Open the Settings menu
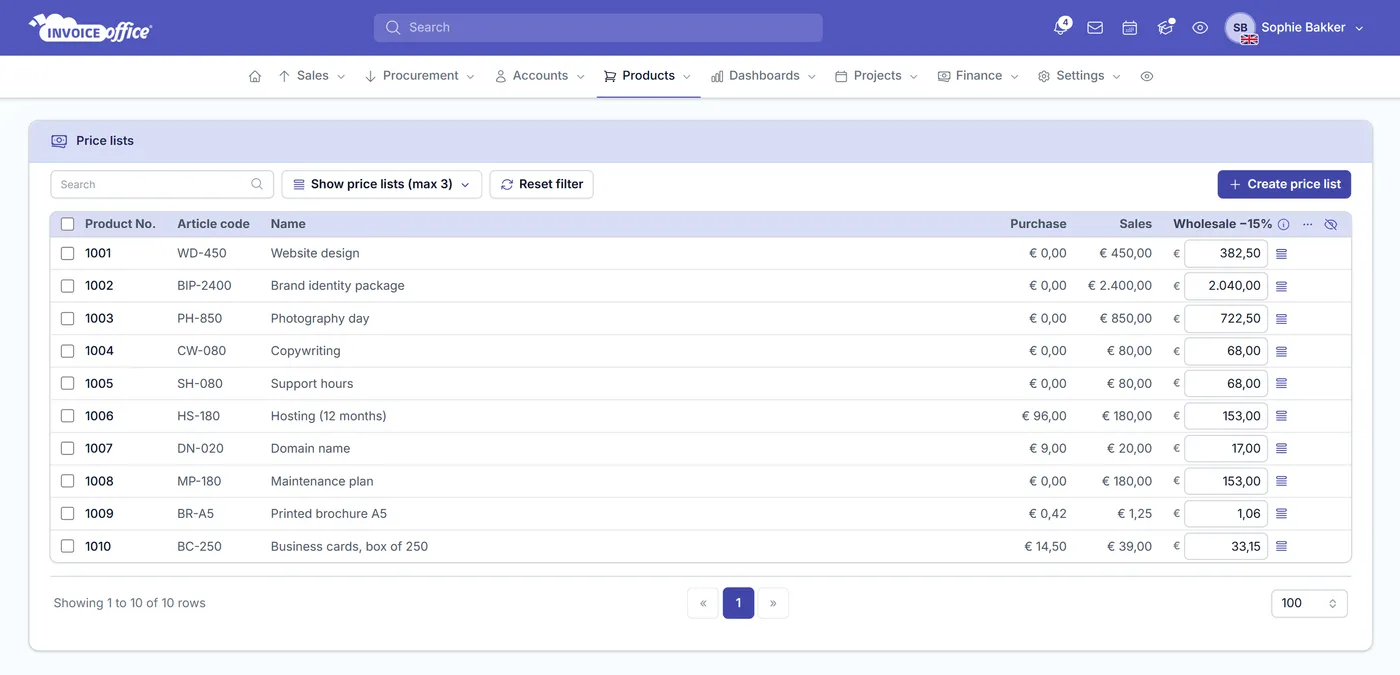 1080,76
